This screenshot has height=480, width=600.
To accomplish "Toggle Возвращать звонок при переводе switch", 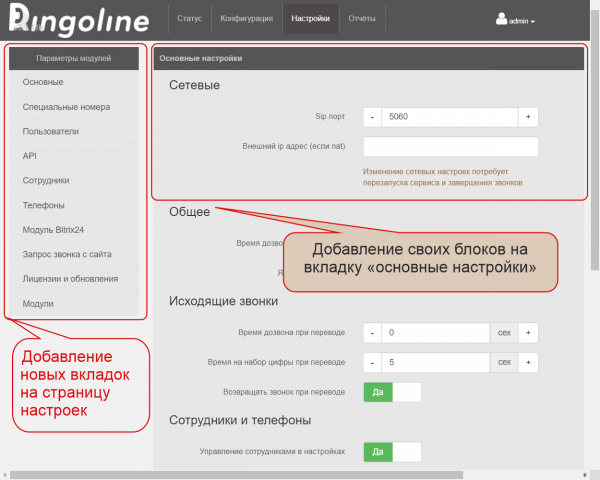I will point(391,392).
